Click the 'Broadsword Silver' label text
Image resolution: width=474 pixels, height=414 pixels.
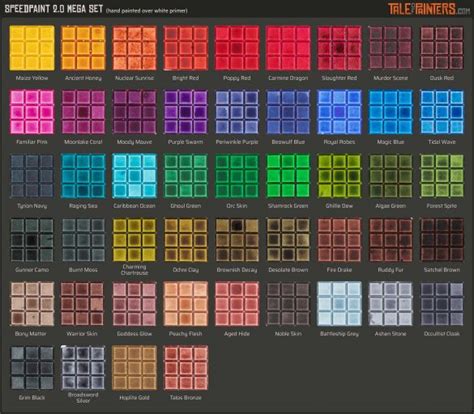(x=83, y=398)
